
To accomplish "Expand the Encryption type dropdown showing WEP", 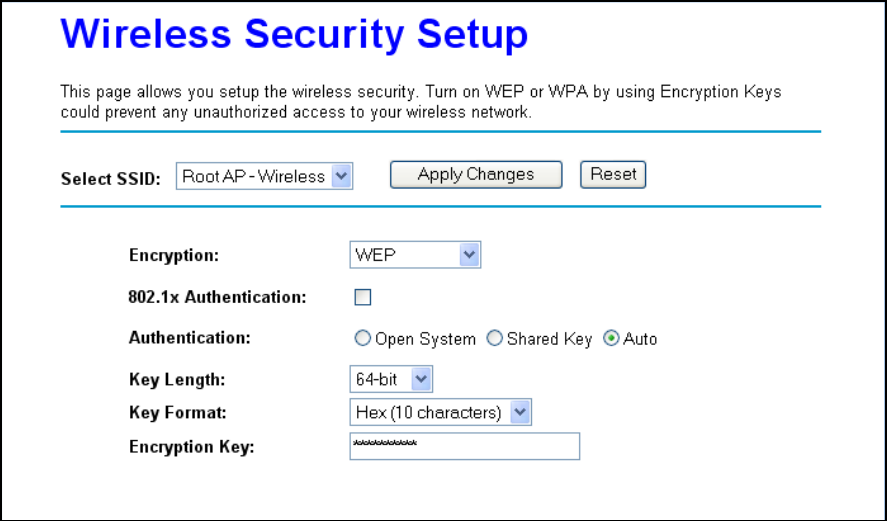I will click(x=415, y=255).
